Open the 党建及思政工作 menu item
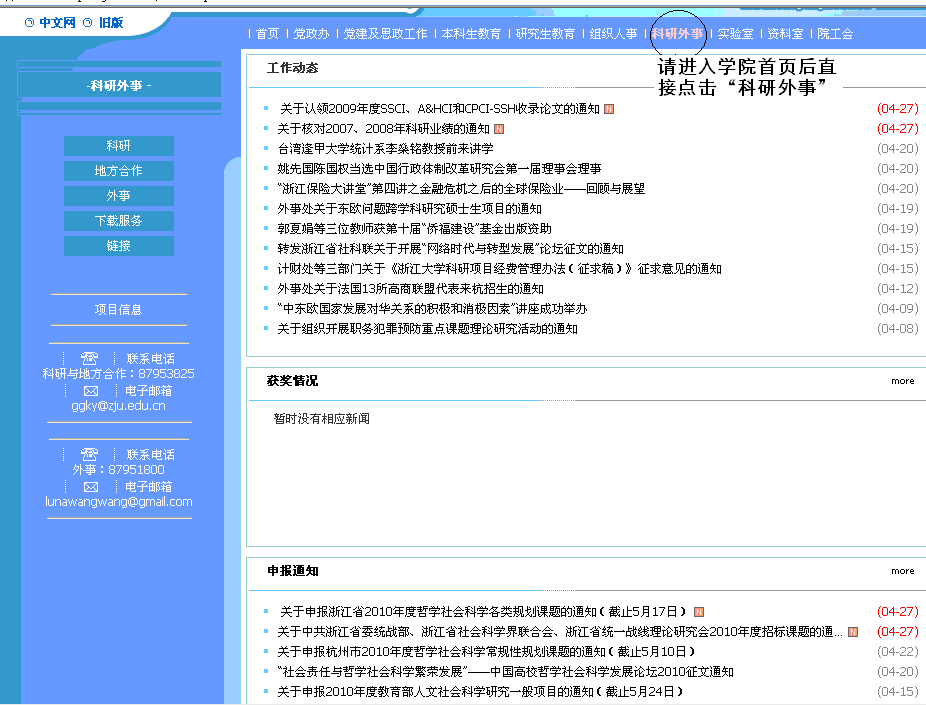This screenshot has width=926, height=705. pos(385,34)
